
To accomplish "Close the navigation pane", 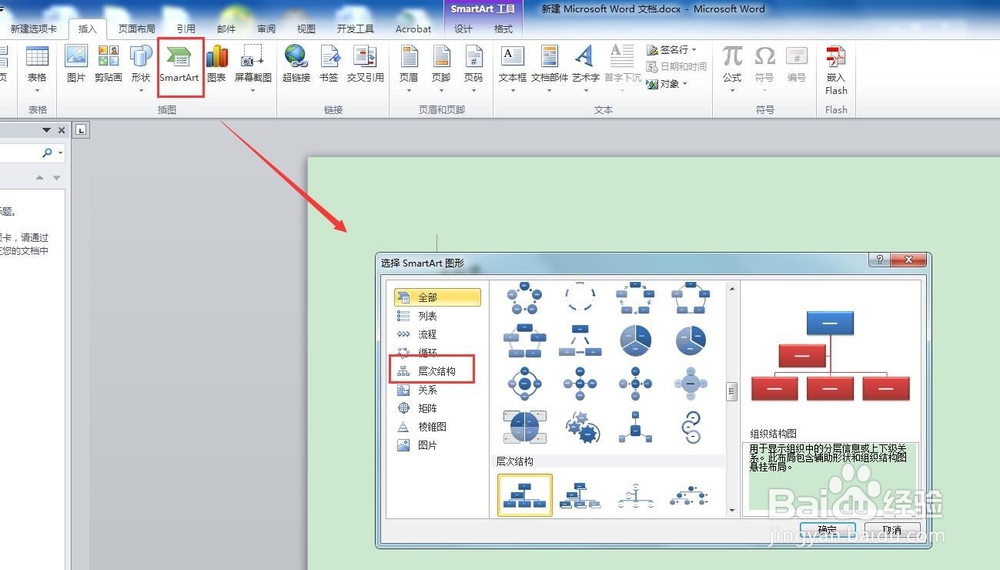I will 61,130.
